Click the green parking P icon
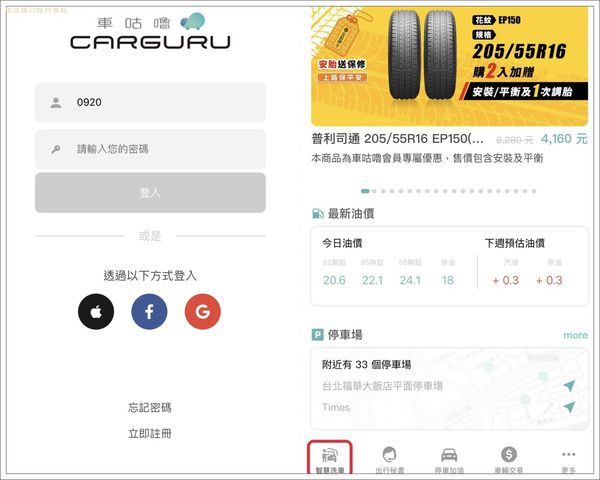 [317, 335]
